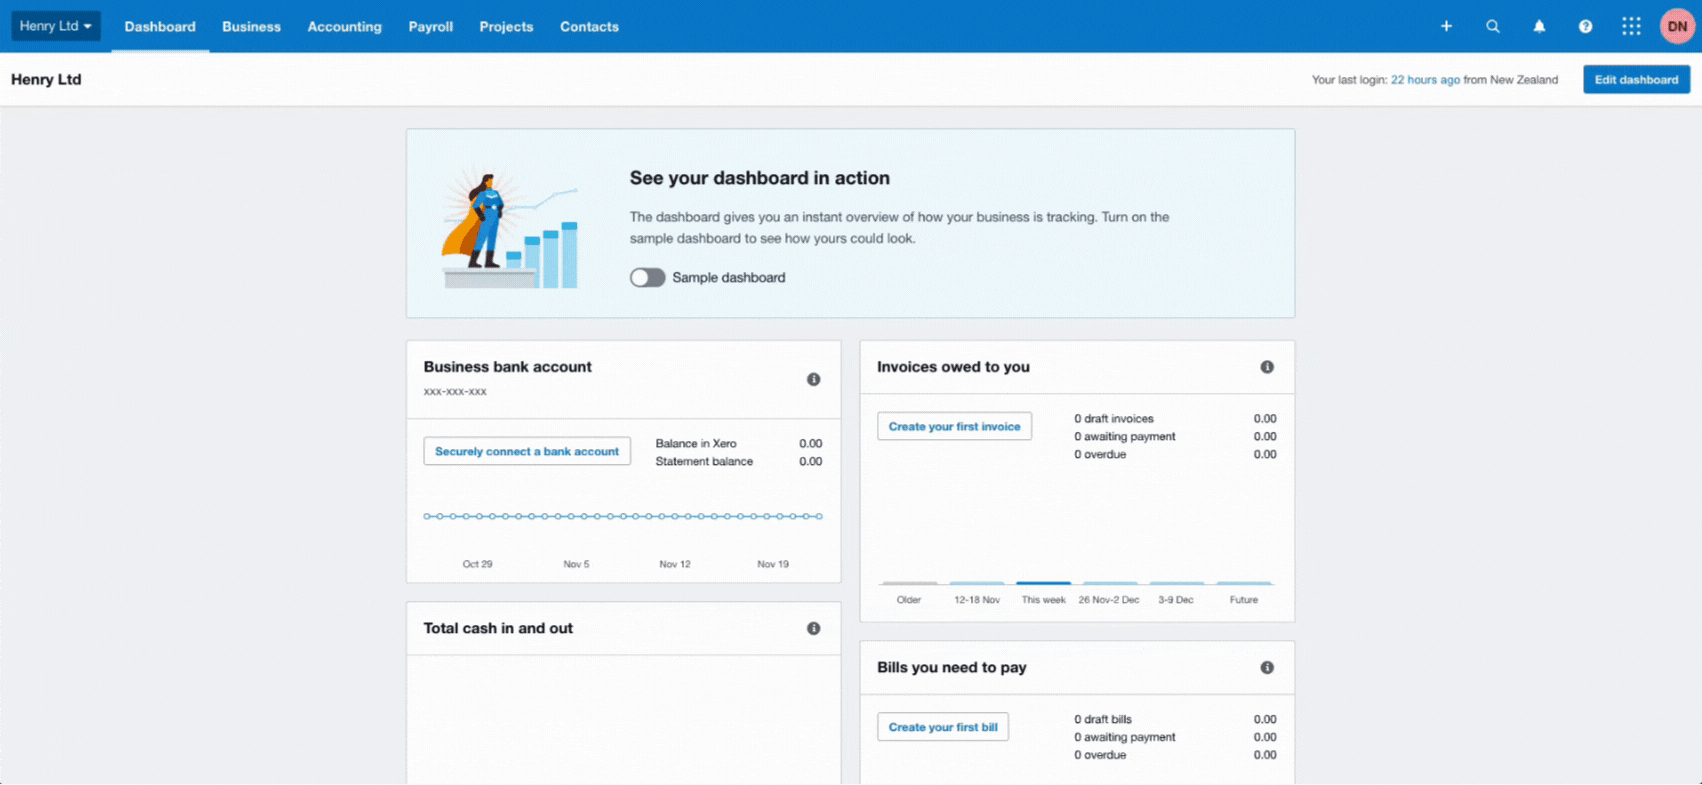This screenshot has height=785, width=1702.
Task: Open the DN user avatar menu
Action: click(x=1677, y=26)
